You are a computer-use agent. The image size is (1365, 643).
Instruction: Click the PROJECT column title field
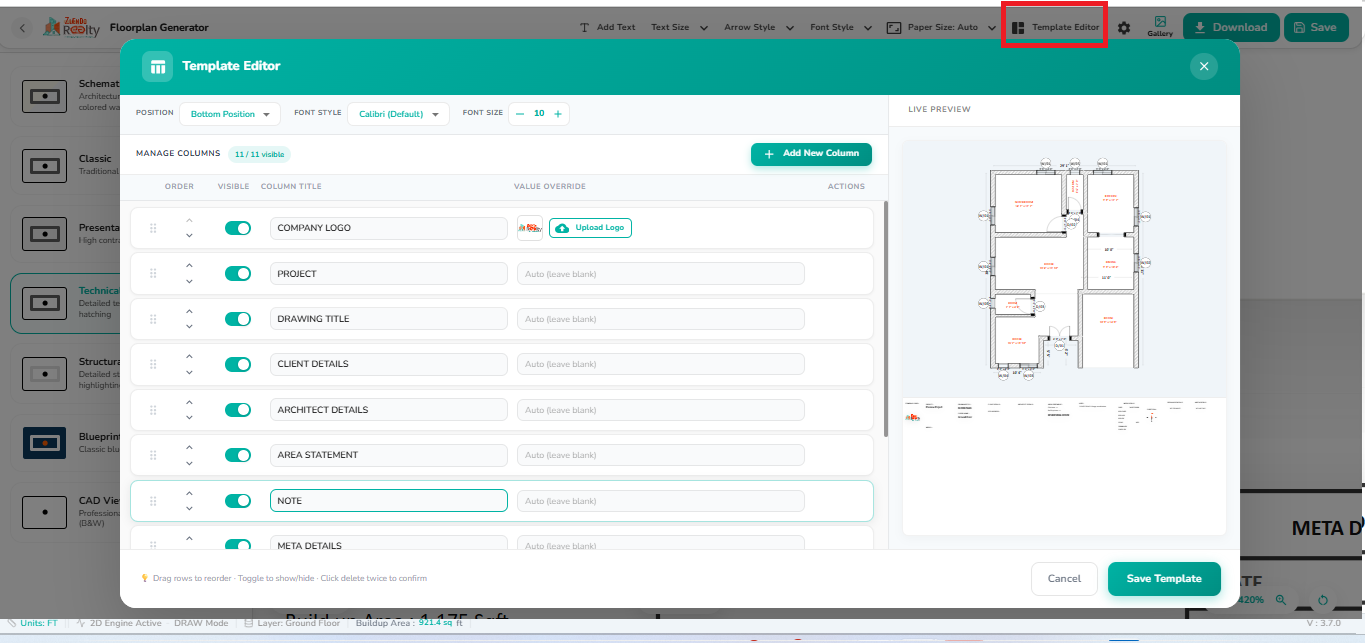tap(388, 273)
